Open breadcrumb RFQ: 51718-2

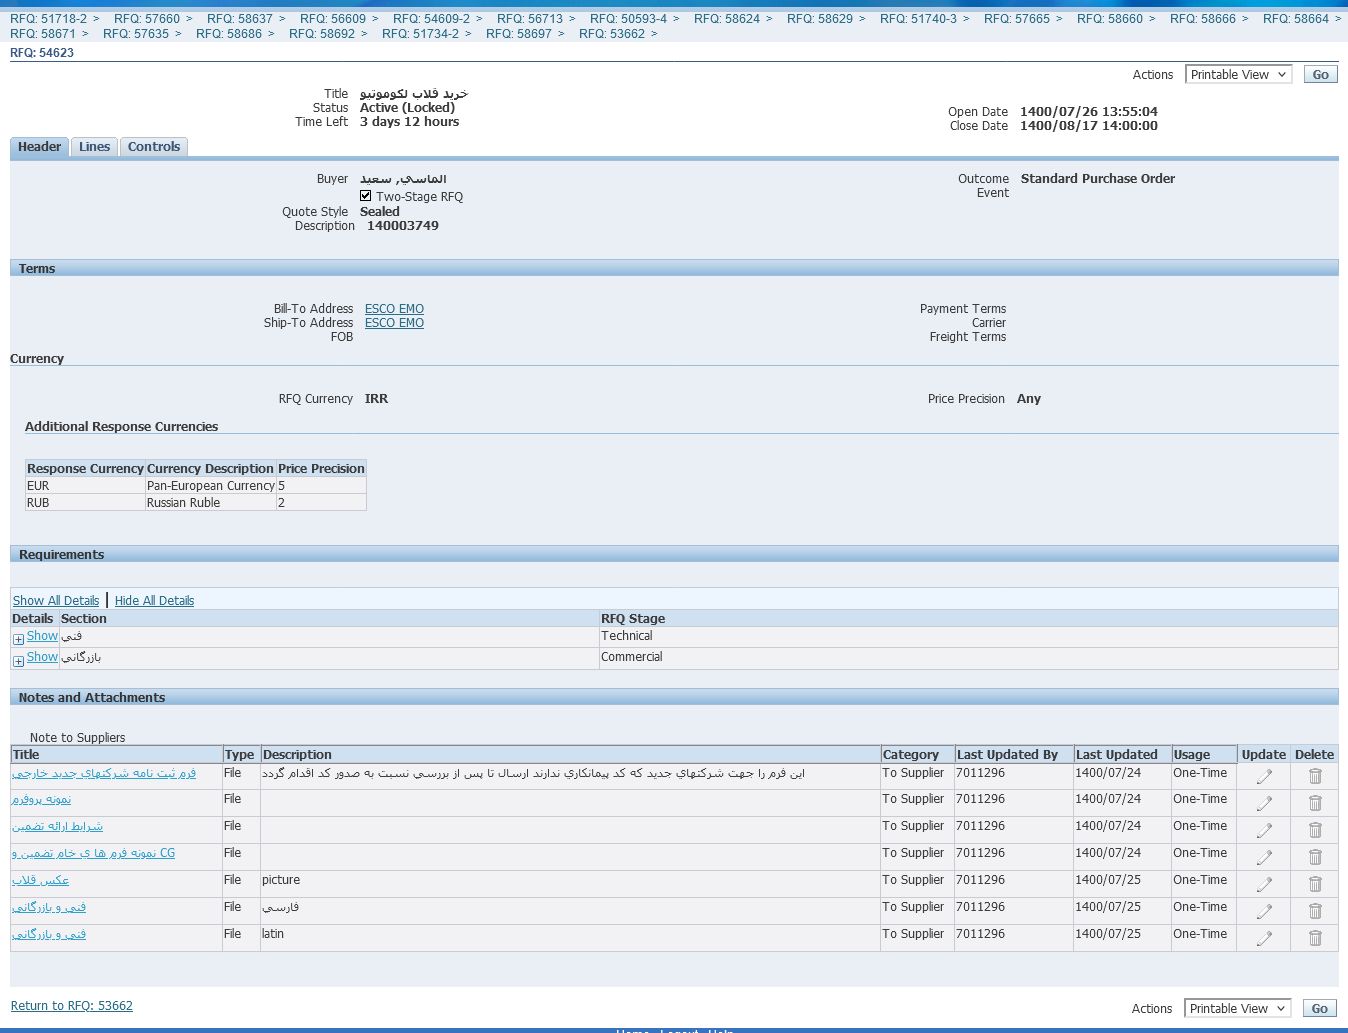click(48, 19)
